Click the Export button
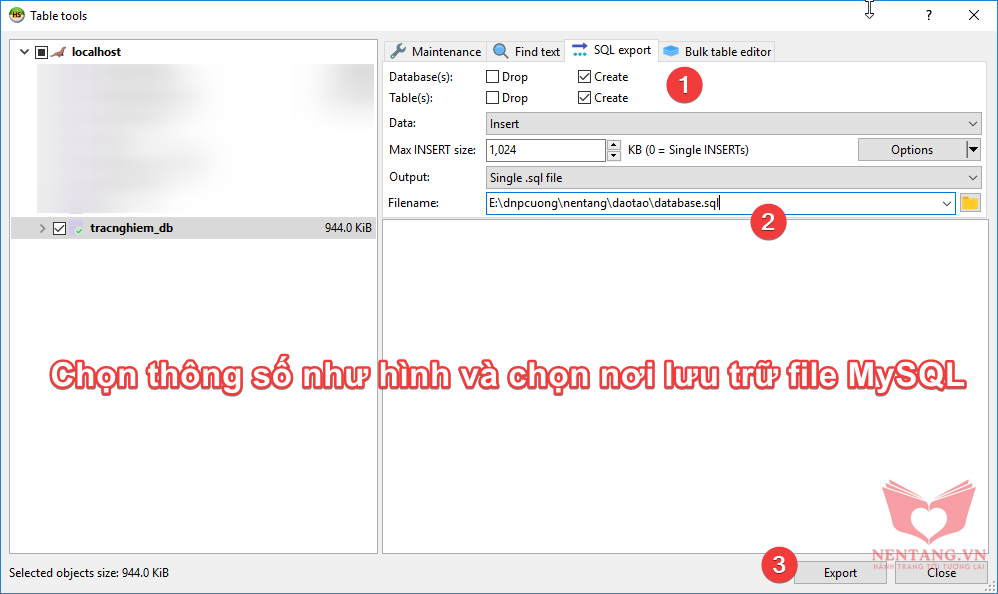 840,573
